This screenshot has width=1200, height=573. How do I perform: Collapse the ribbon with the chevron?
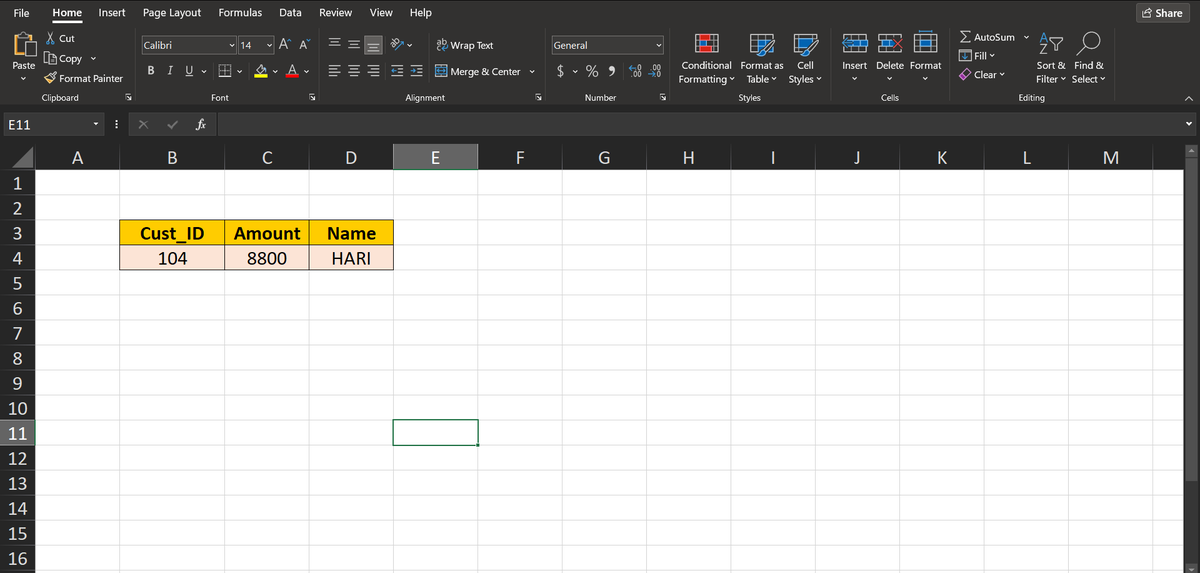1187,98
